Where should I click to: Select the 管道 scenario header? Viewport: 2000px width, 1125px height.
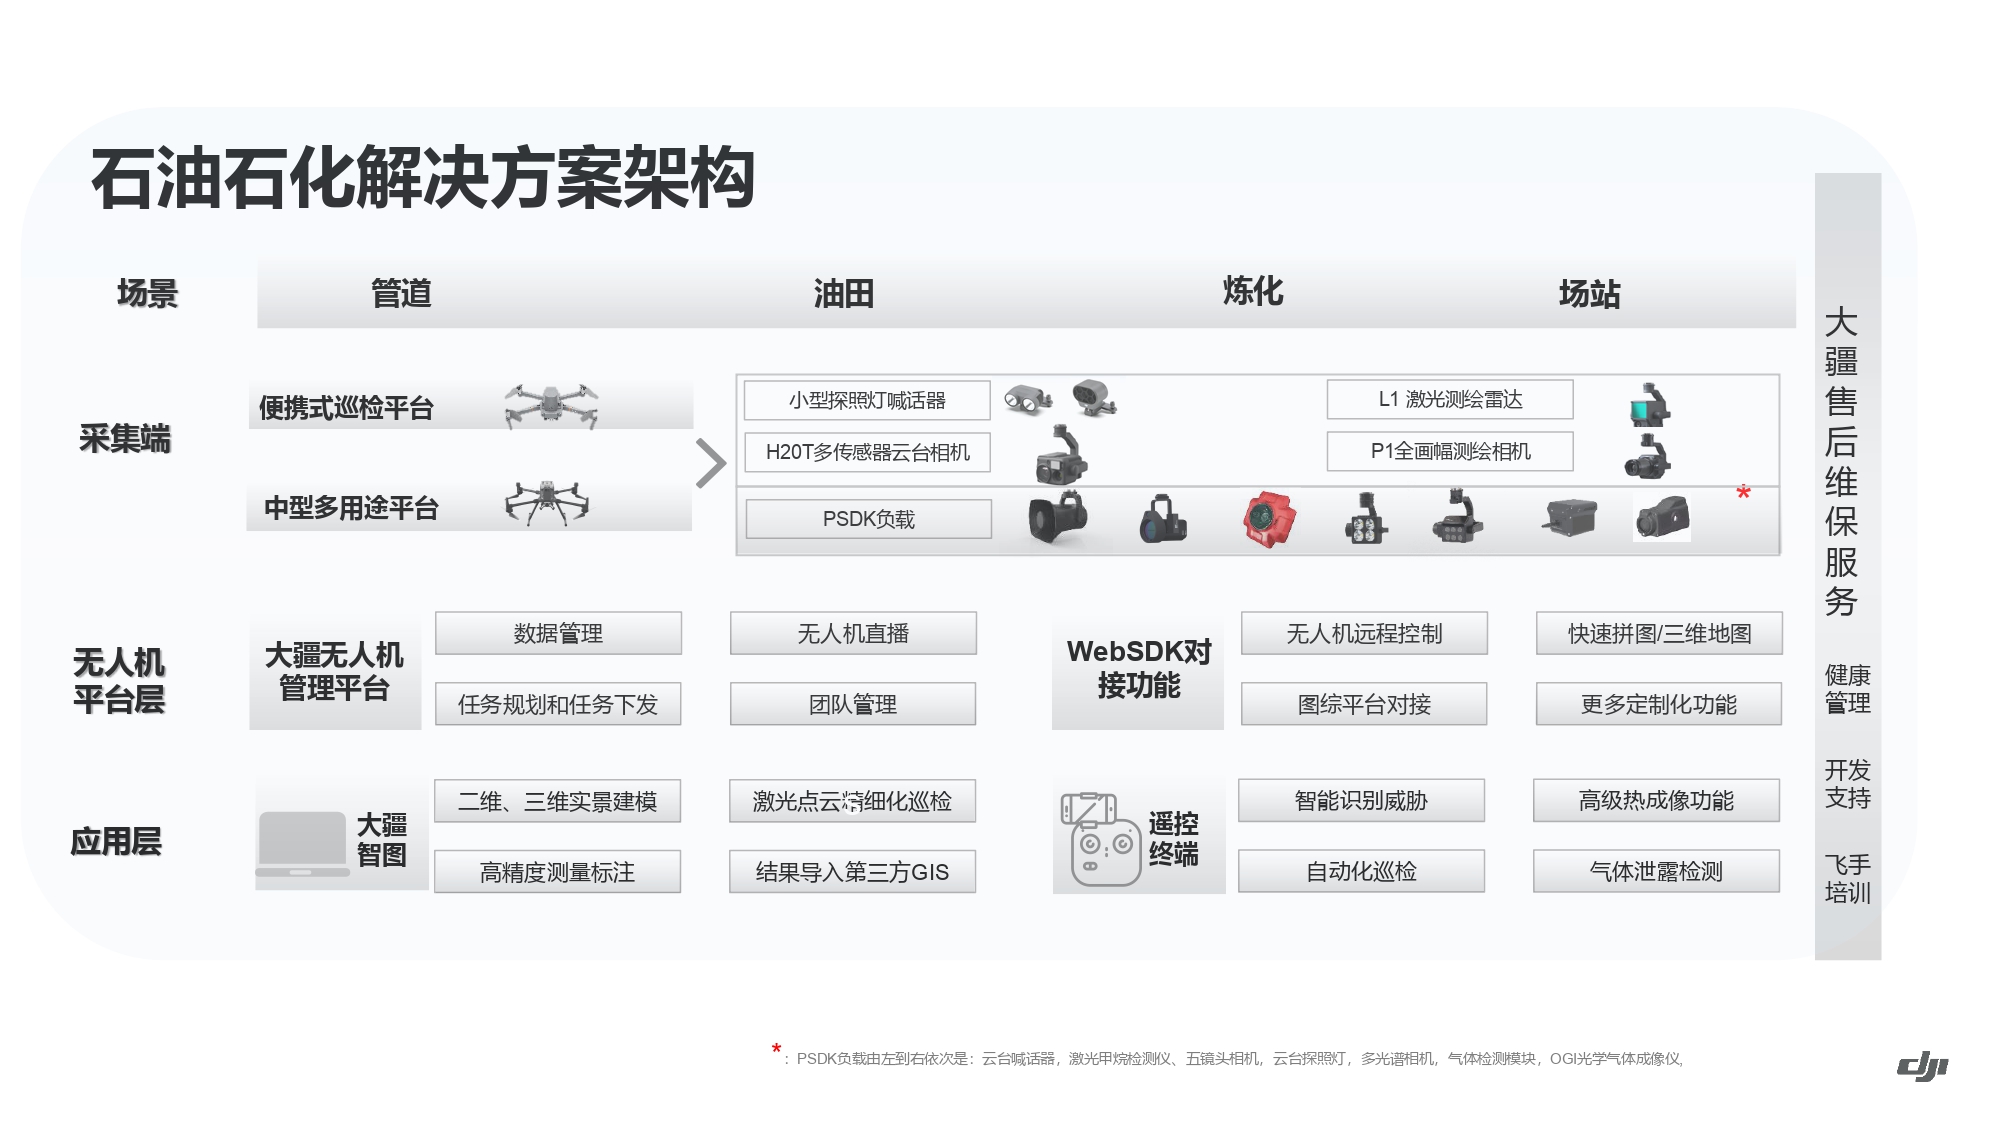point(401,293)
